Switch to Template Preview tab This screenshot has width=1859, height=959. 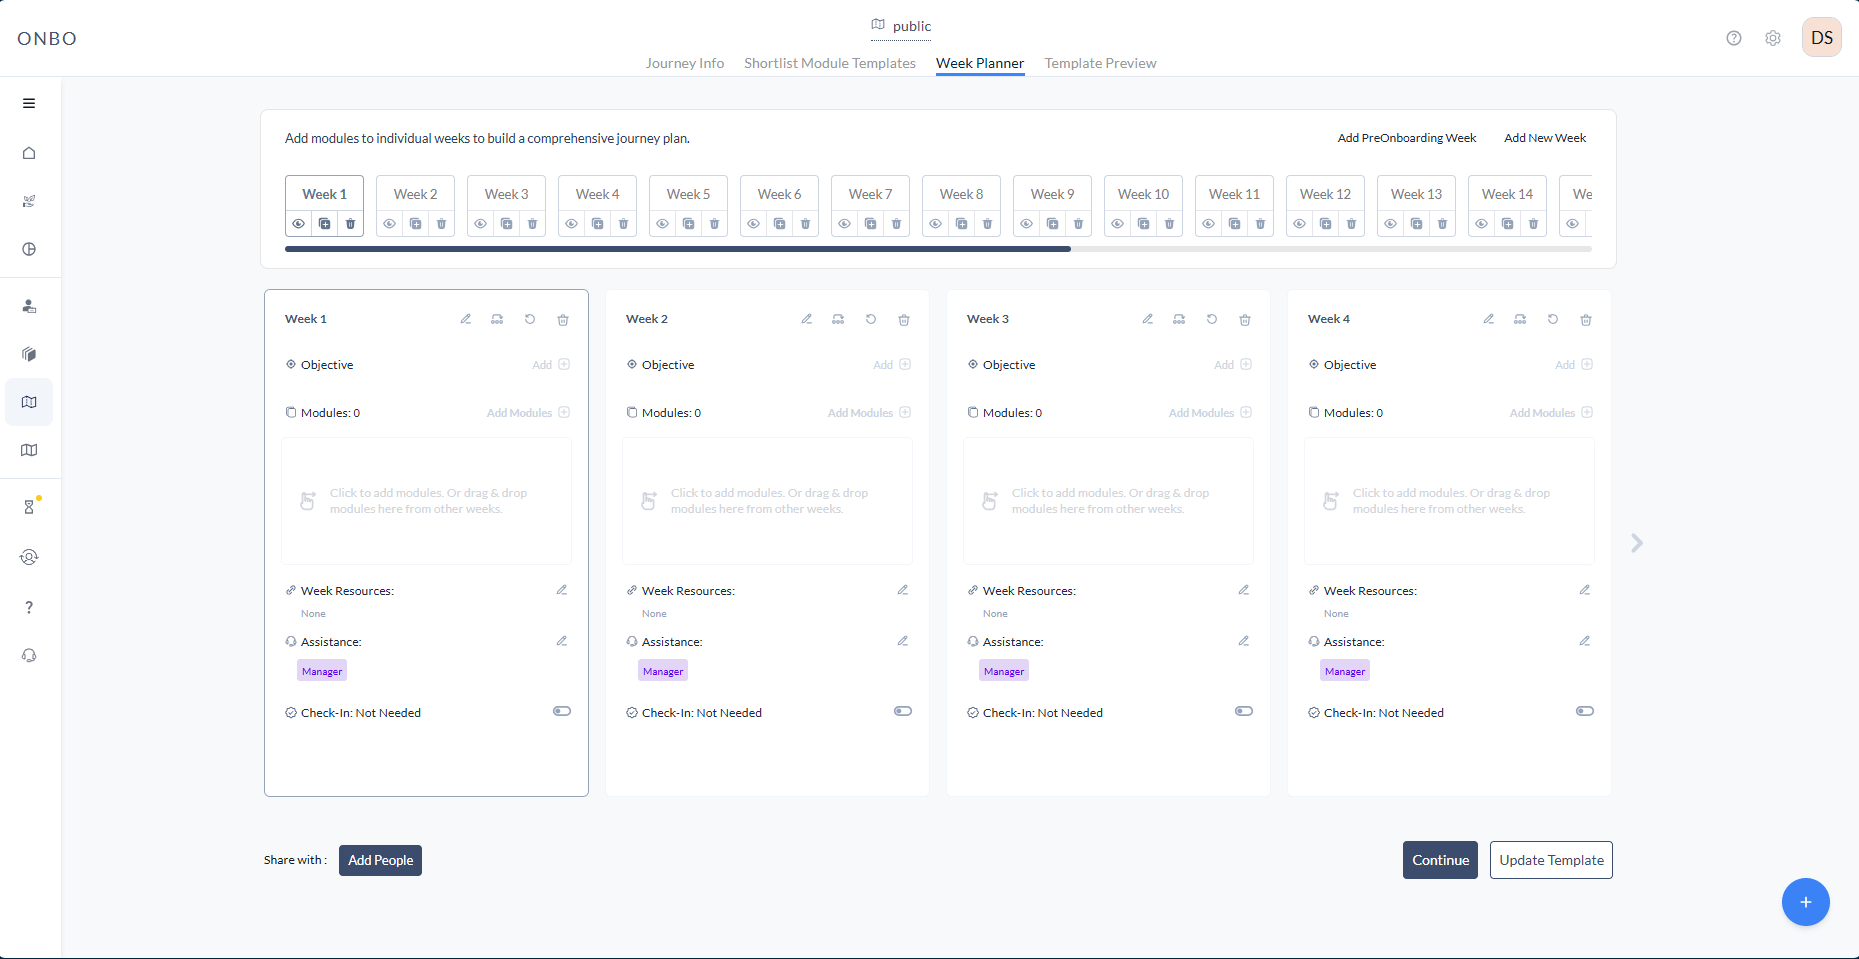pos(1100,63)
